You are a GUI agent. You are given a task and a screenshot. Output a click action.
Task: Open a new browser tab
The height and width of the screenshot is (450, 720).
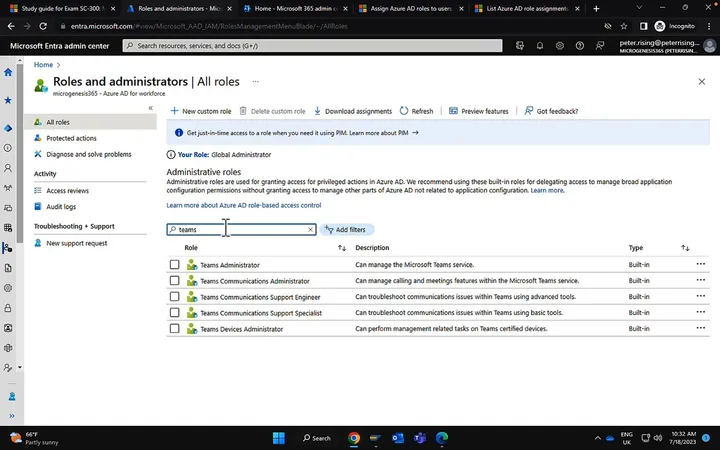(x=596, y=8)
